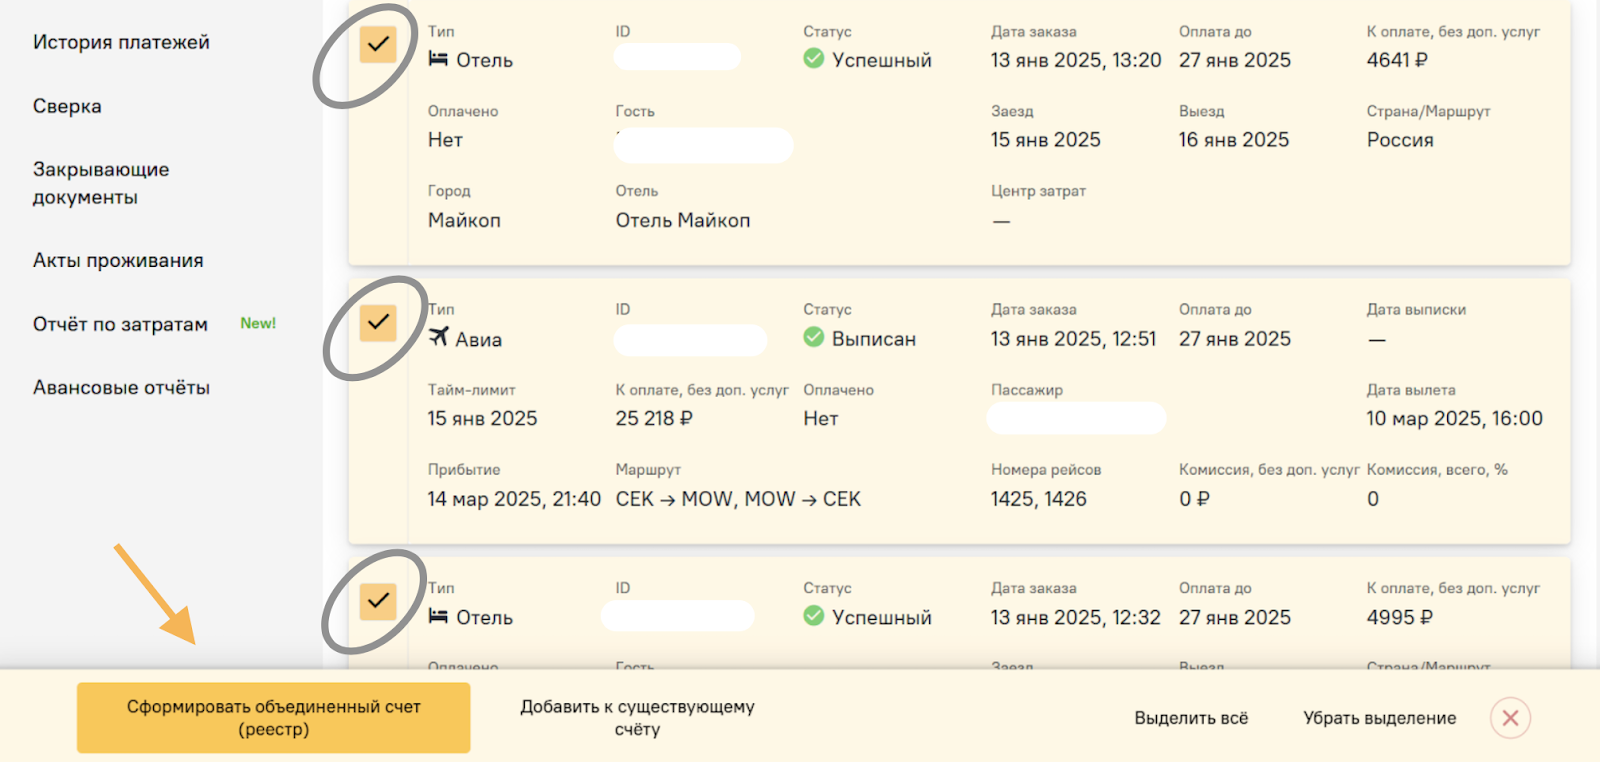
Task: Click Убрать выделение
Action: tap(1379, 718)
